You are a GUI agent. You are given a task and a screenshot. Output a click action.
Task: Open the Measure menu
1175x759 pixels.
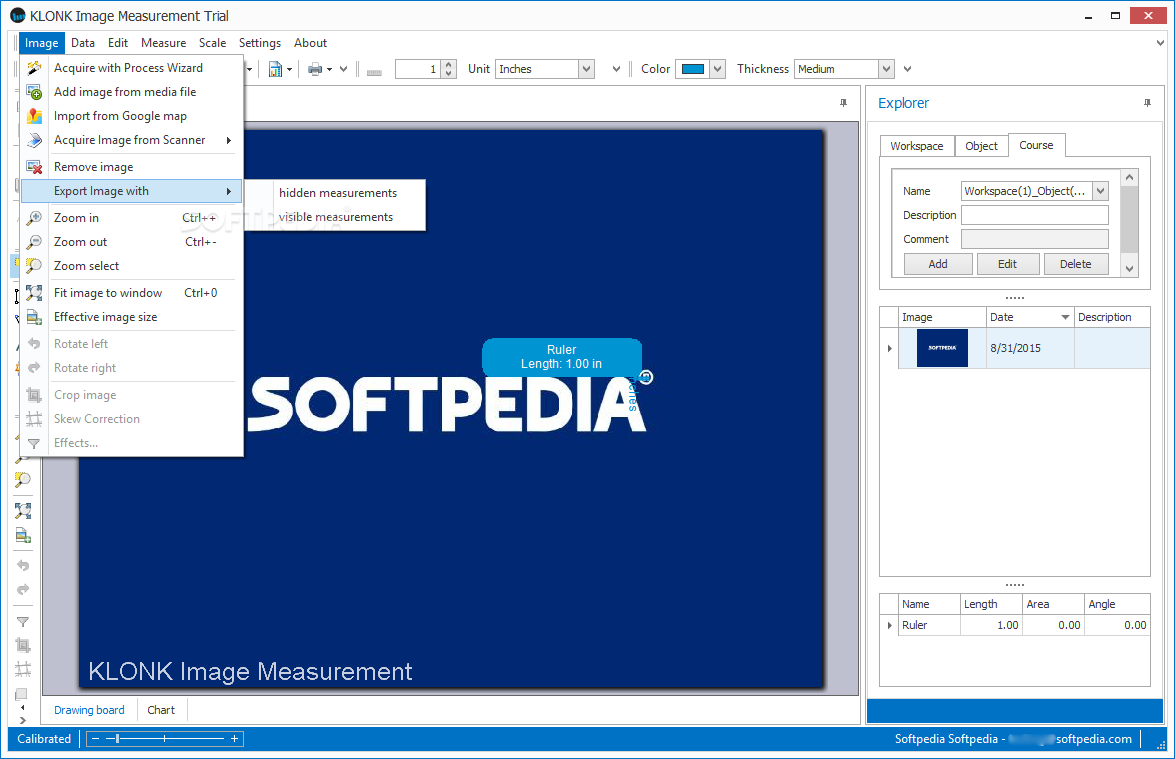[x=163, y=43]
